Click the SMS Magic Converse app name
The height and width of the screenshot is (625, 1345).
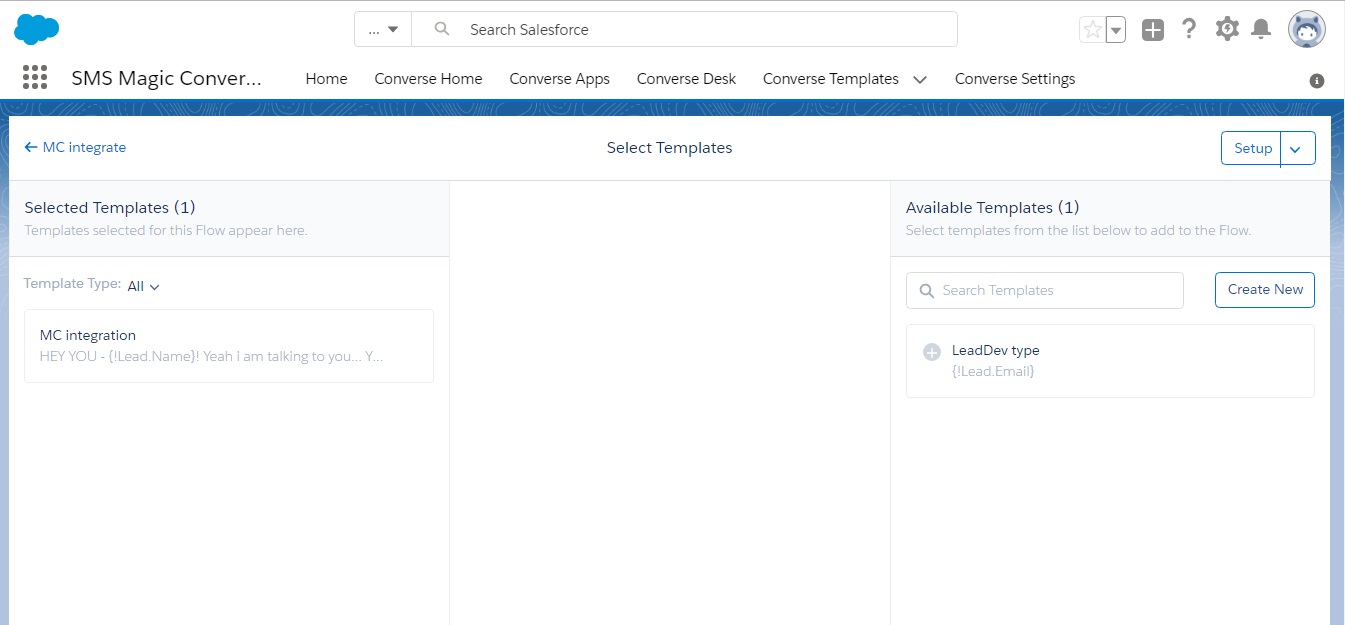tap(166, 78)
